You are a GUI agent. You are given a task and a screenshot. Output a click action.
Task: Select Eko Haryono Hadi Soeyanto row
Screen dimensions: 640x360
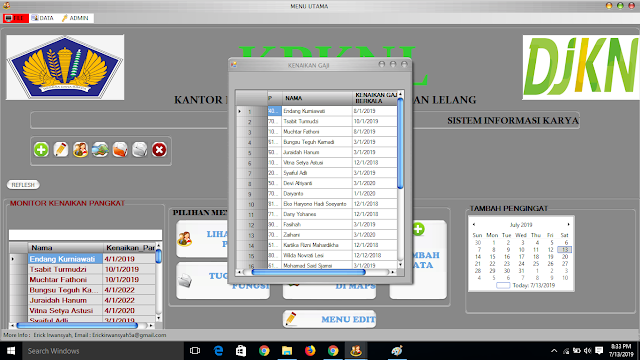pyautogui.click(x=317, y=204)
